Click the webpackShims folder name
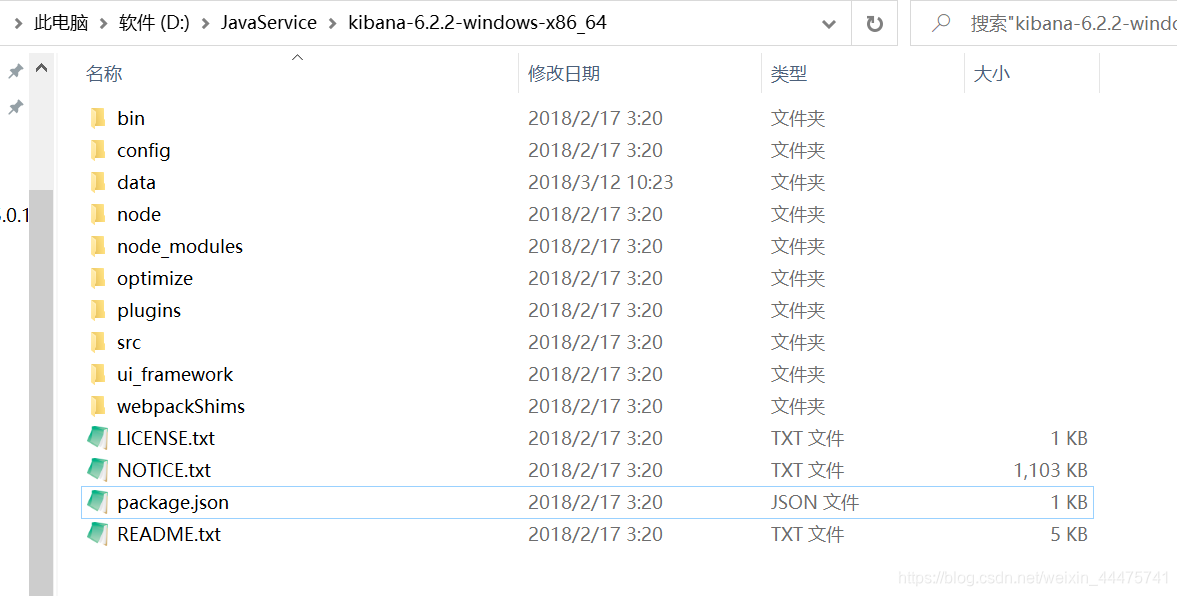Image resolution: width=1177 pixels, height=596 pixels. pyautogui.click(x=181, y=406)
